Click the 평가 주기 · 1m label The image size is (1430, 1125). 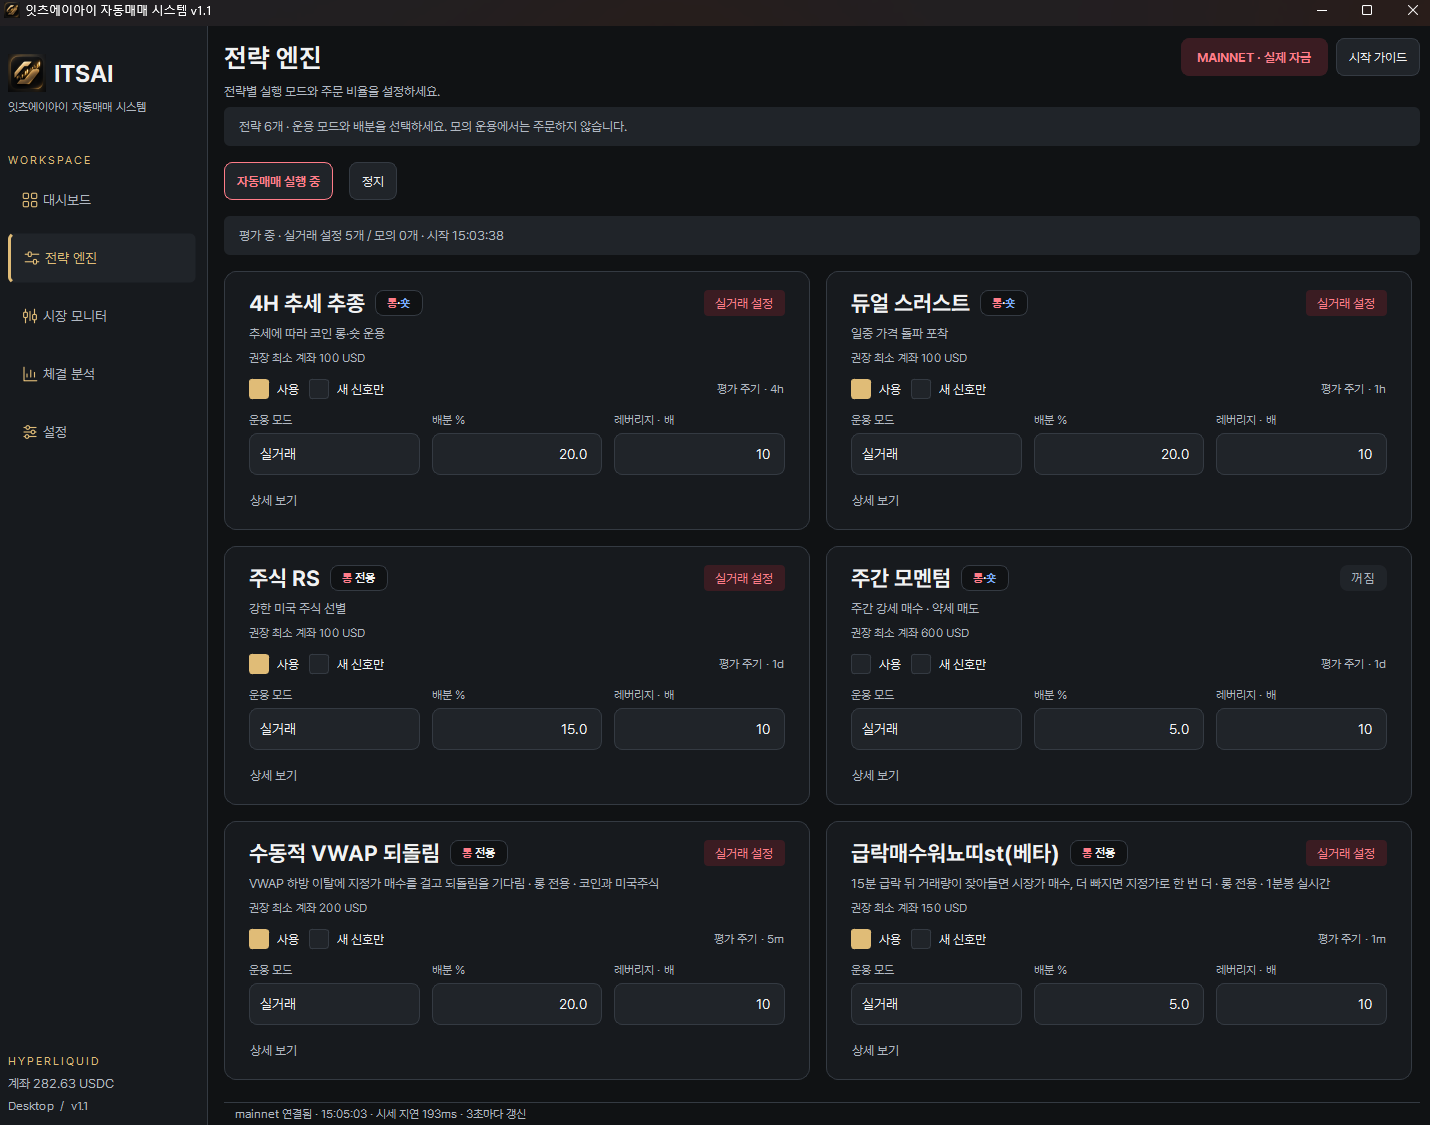click(x=1352, y=939)
